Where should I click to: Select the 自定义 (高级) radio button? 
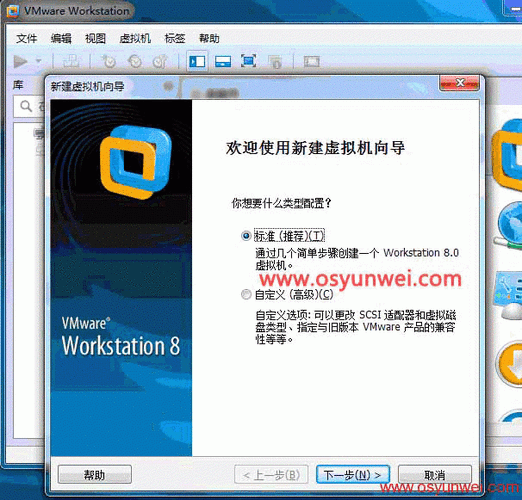click(x=246, y=295)
